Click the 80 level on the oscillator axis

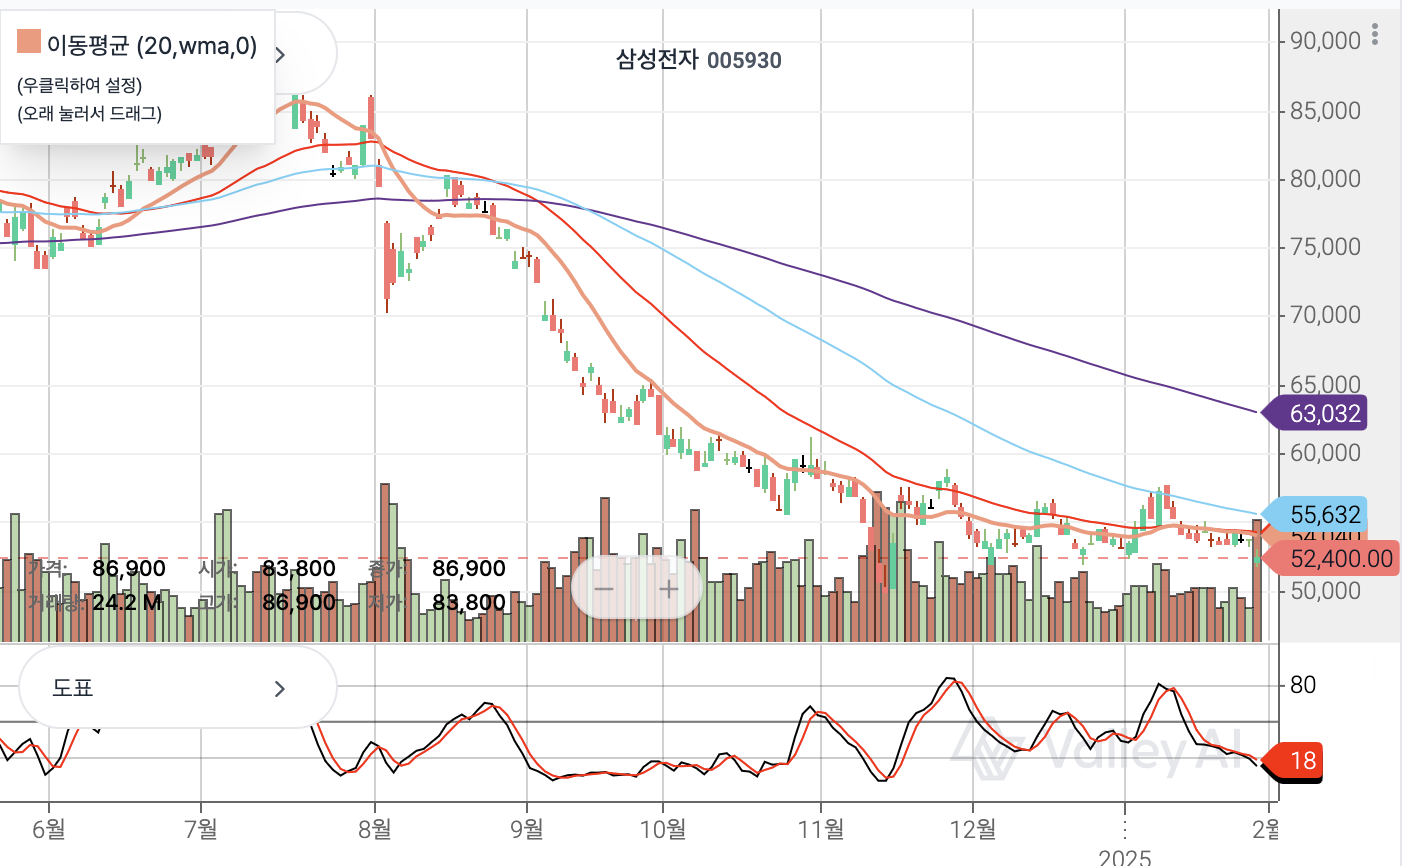(1303, 685)
